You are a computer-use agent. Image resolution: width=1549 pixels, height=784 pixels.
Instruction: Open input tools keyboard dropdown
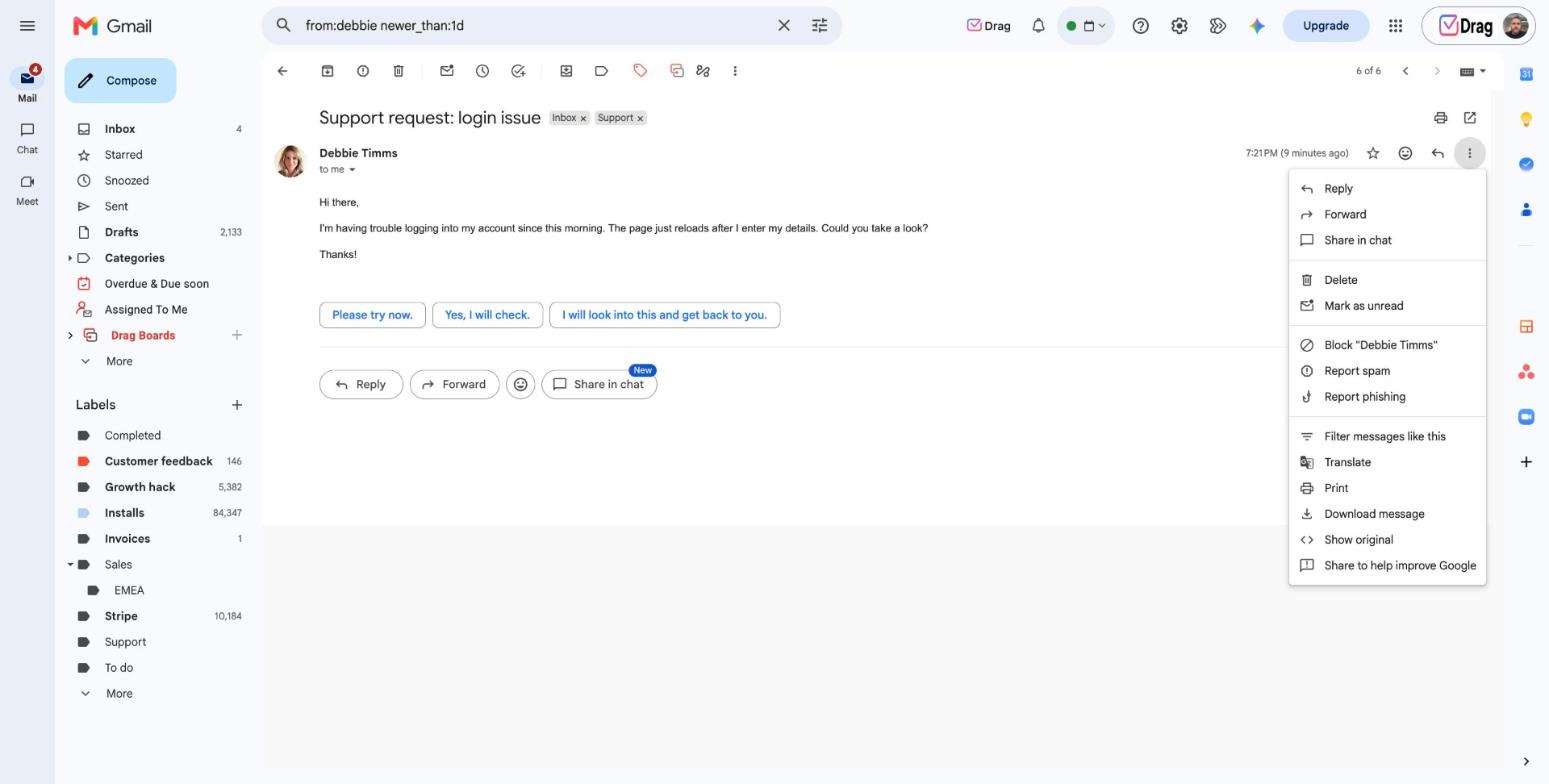[x=1474, y=71]
